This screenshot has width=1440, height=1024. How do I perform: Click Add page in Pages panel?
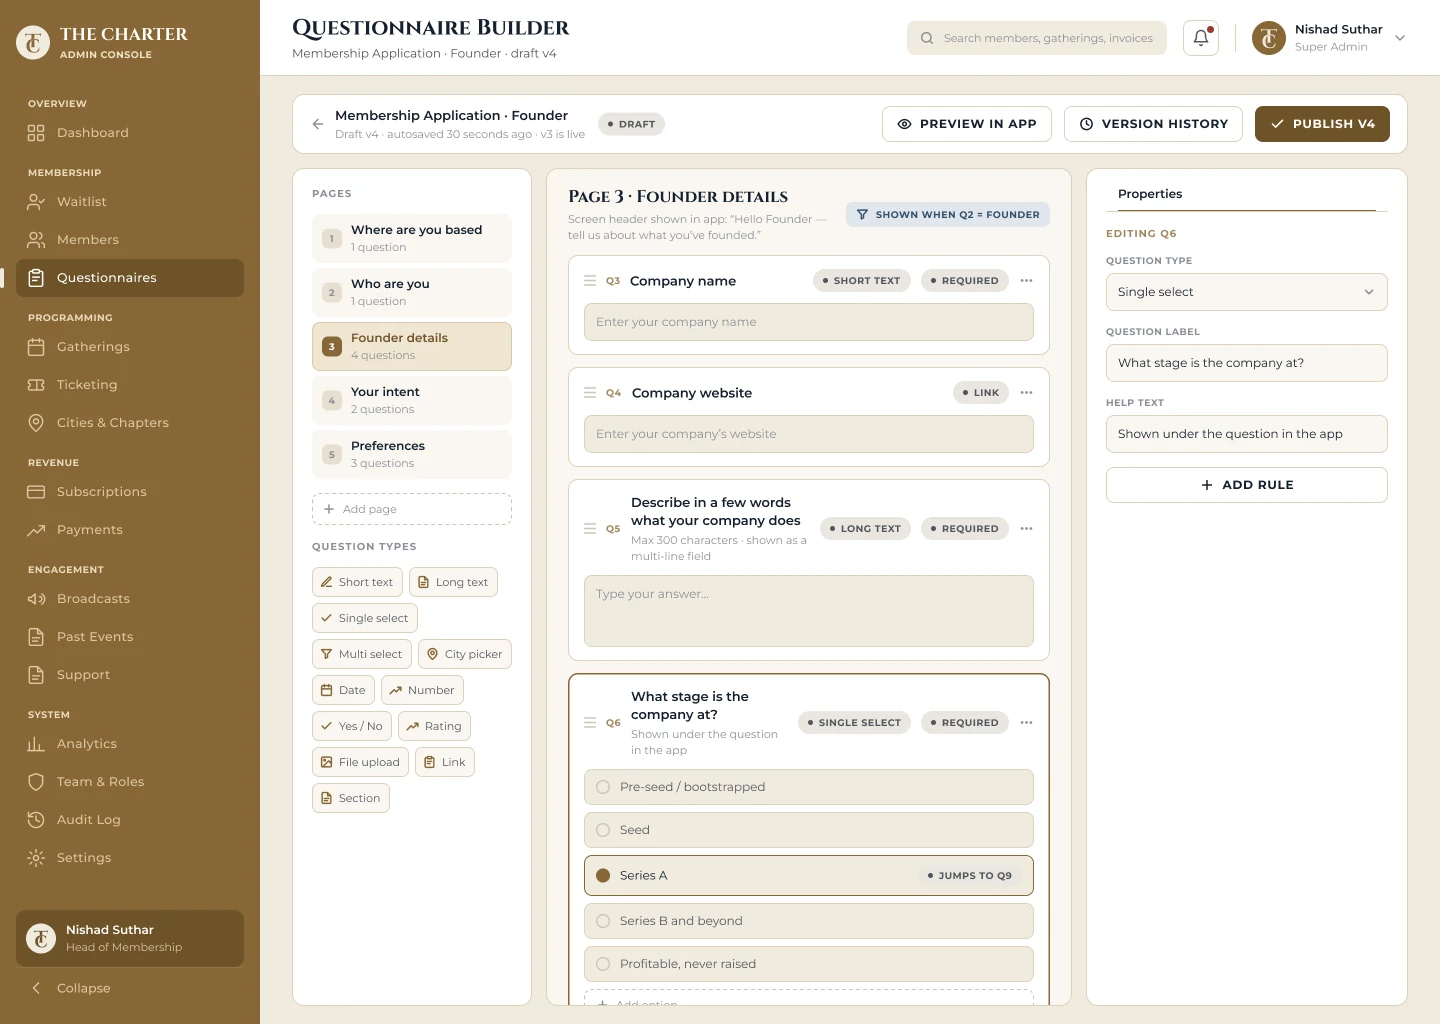point(412,509)
